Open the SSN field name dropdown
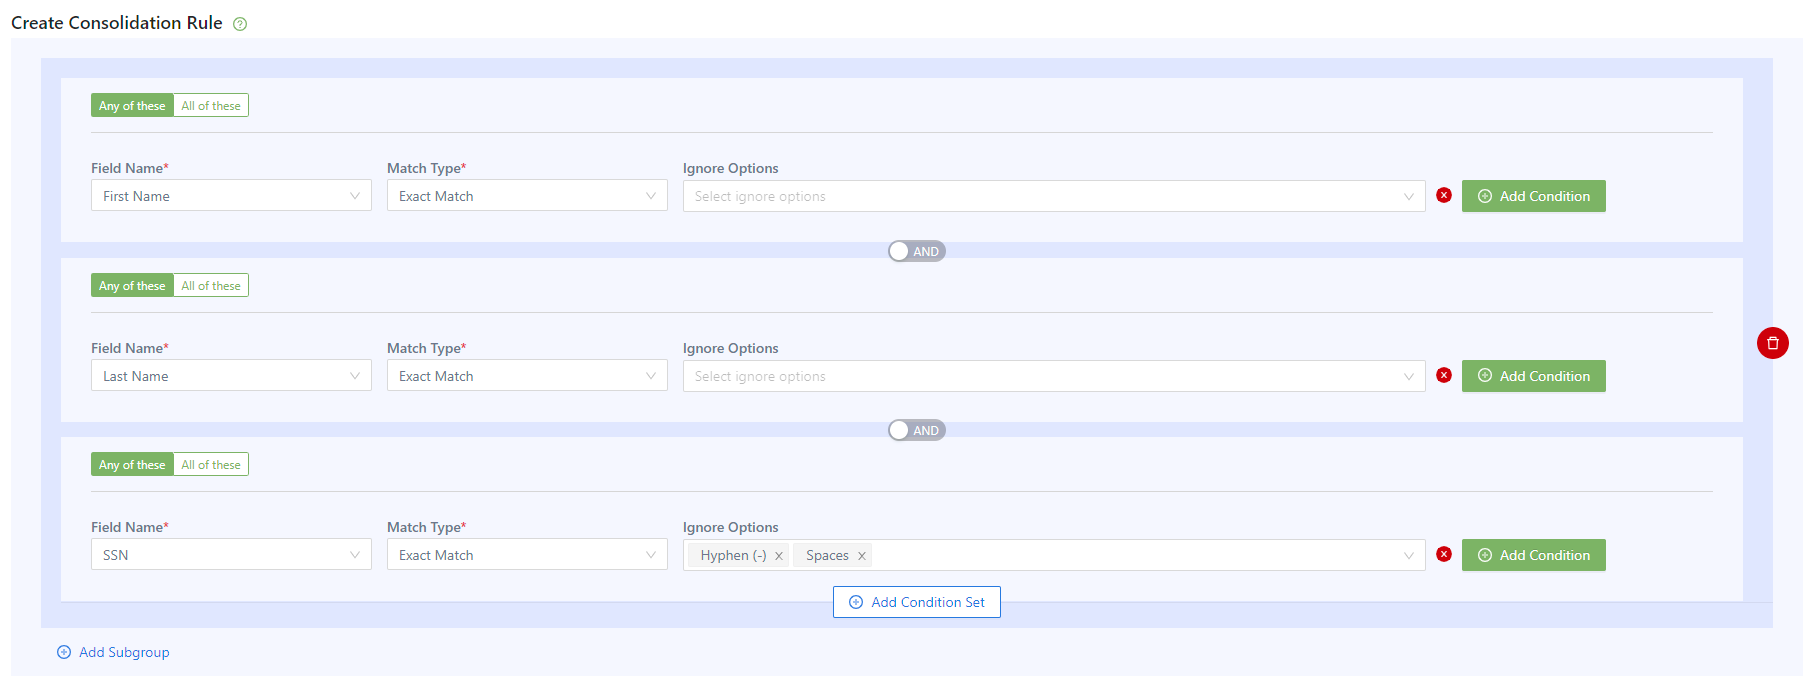The height and width of the screenshot is (681, 1817). point(230,555)
